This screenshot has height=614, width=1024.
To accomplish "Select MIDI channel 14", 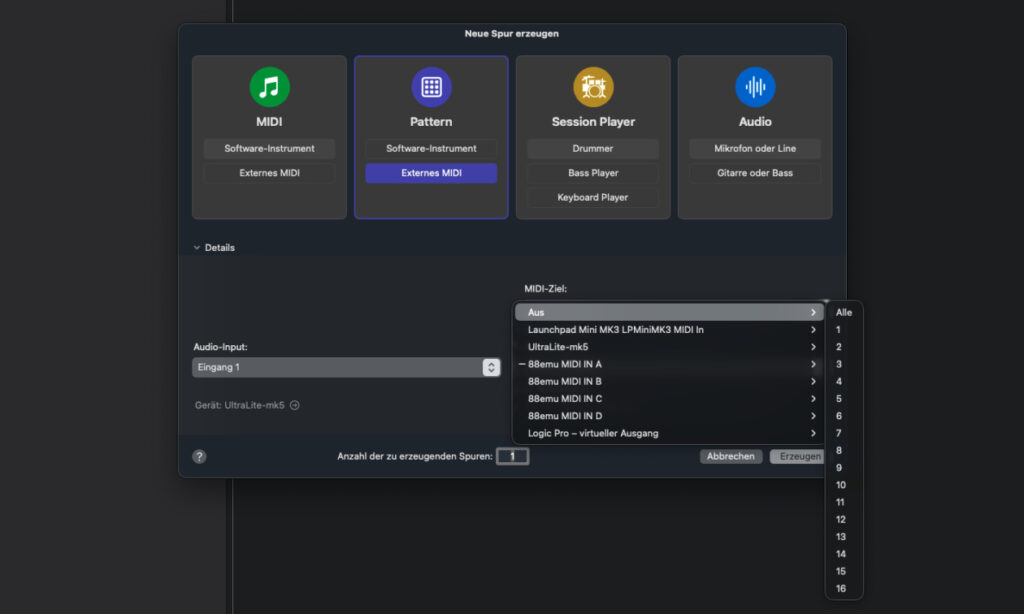I will (844, 554).
